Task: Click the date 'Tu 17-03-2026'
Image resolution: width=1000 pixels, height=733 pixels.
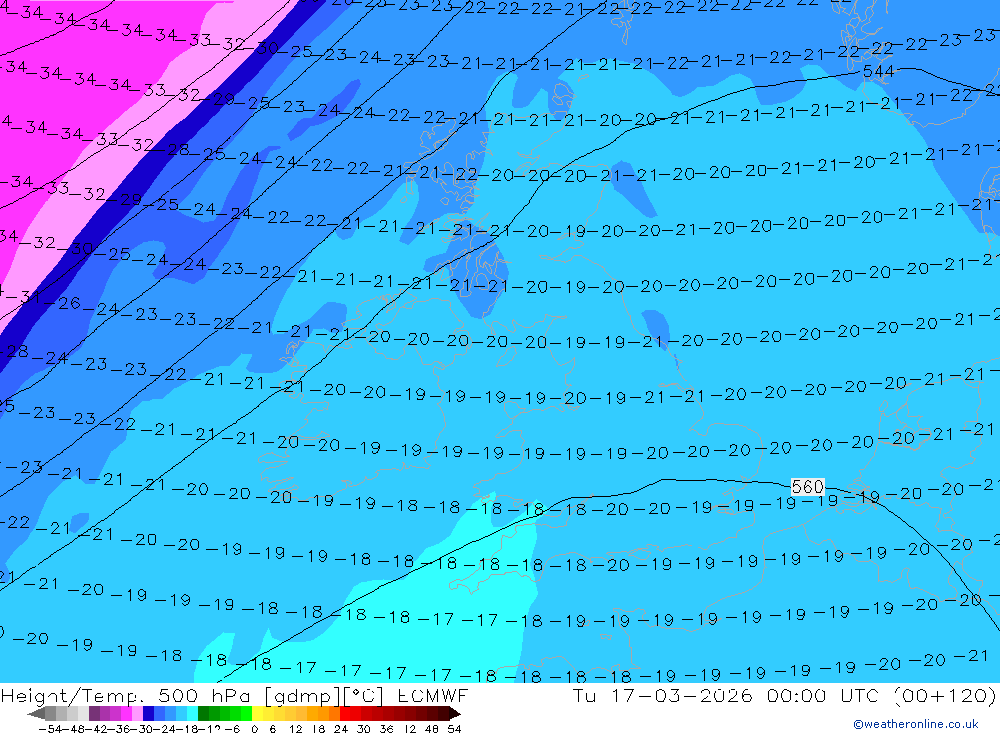Action: 663,695
